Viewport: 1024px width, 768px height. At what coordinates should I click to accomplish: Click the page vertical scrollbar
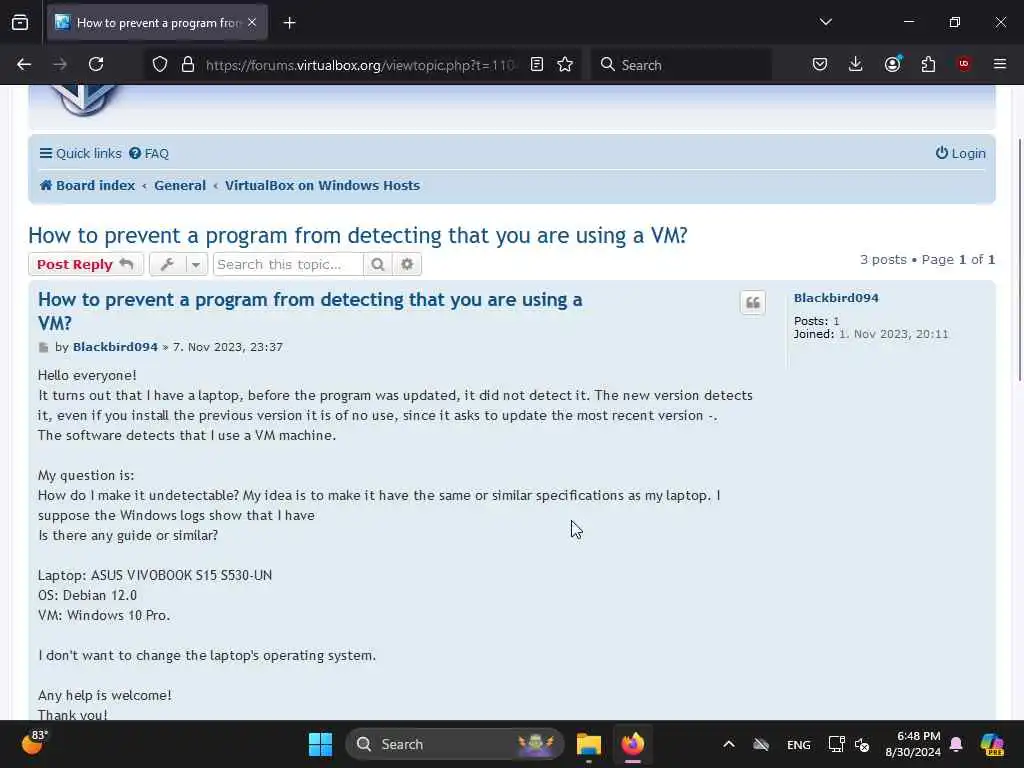pos(1019,261)
